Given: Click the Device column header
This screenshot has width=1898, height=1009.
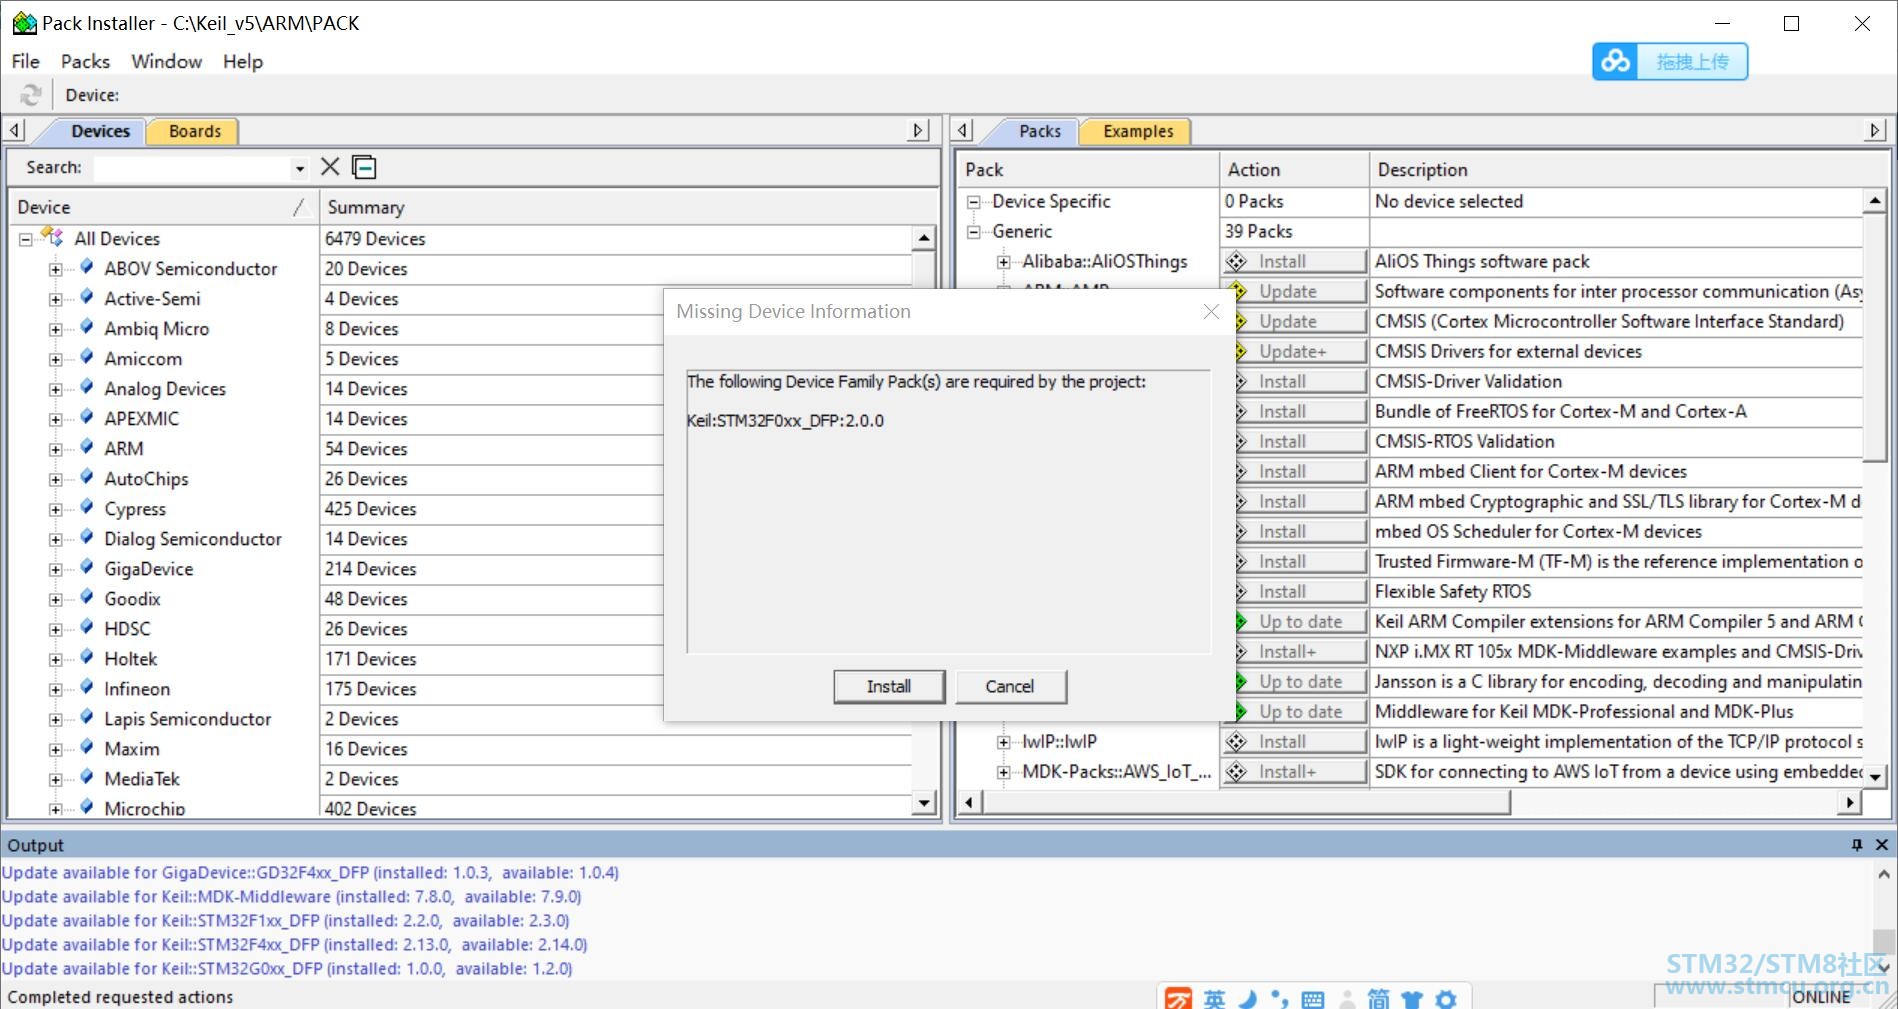Looking at the screenshot, I should [x=163, y=207].
